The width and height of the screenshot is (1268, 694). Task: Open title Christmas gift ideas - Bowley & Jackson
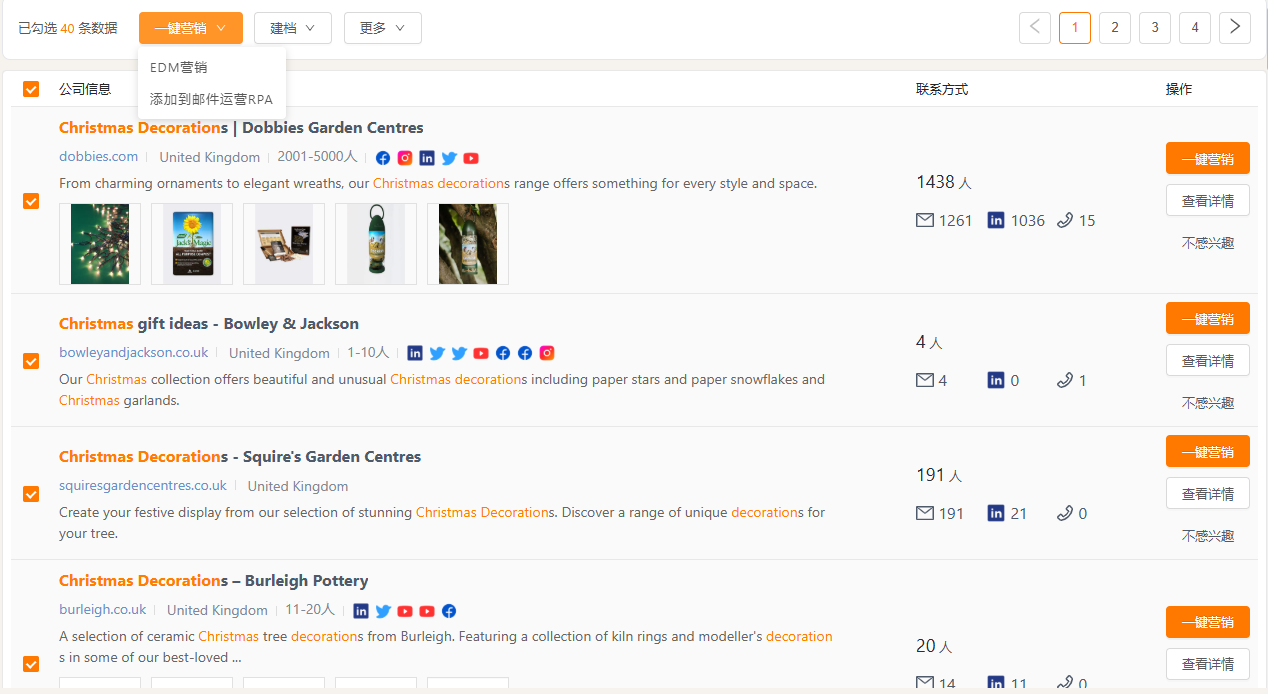tap(209, 324)
